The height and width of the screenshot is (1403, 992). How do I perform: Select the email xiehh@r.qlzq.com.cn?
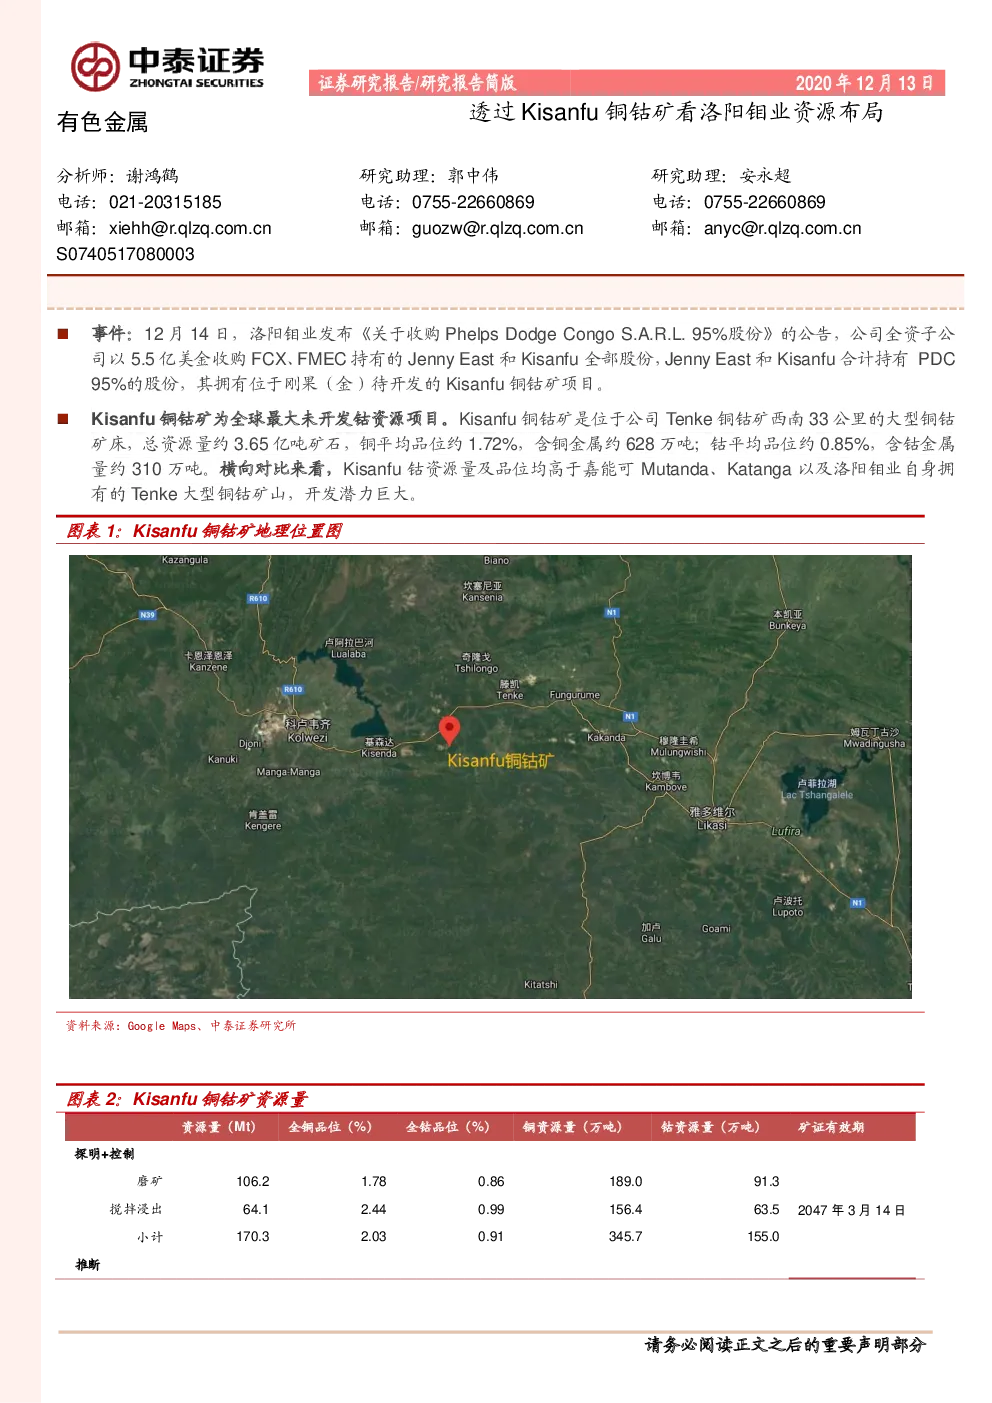(x=190, y=228)
